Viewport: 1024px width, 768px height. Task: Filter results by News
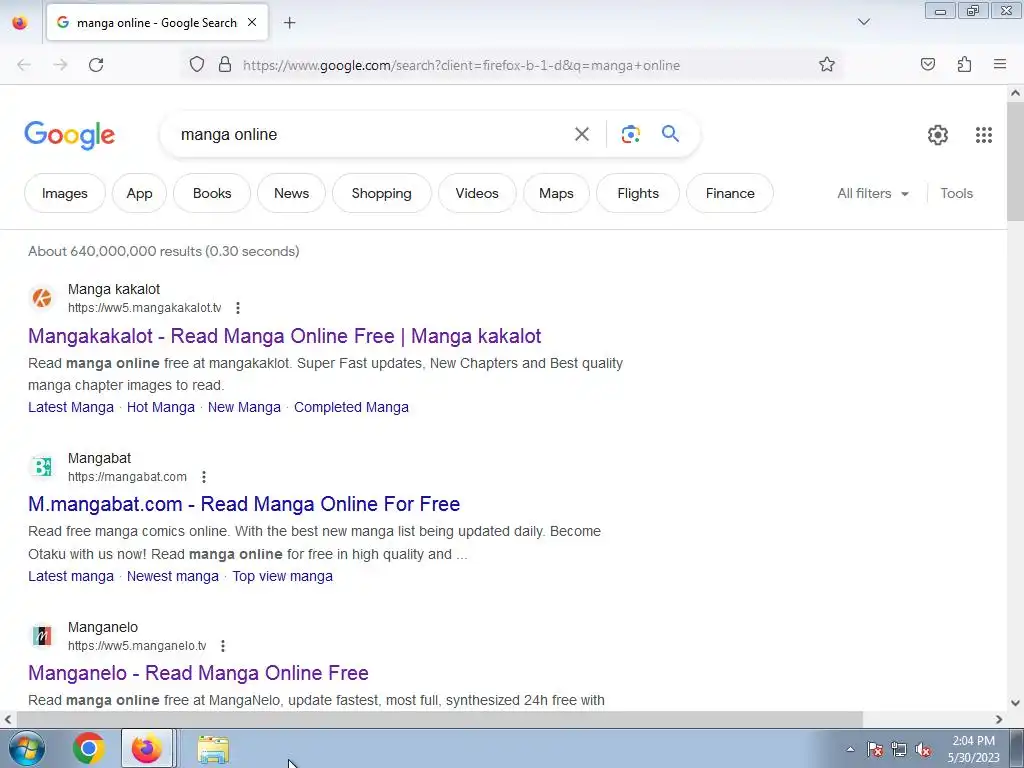pyautogui.click(x=291, y=193)
